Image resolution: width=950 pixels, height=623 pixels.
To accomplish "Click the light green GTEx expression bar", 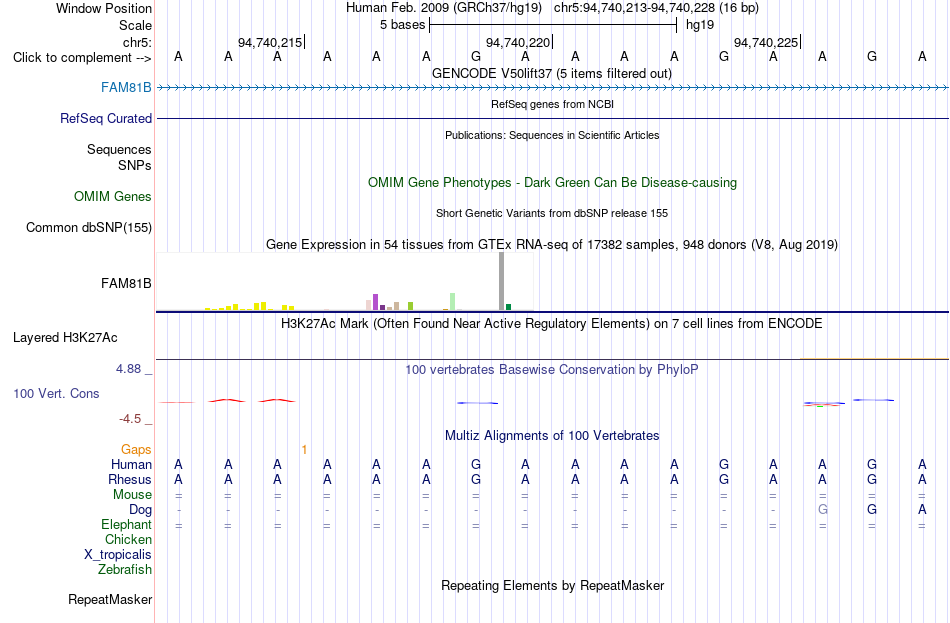I will pos(452,301).
